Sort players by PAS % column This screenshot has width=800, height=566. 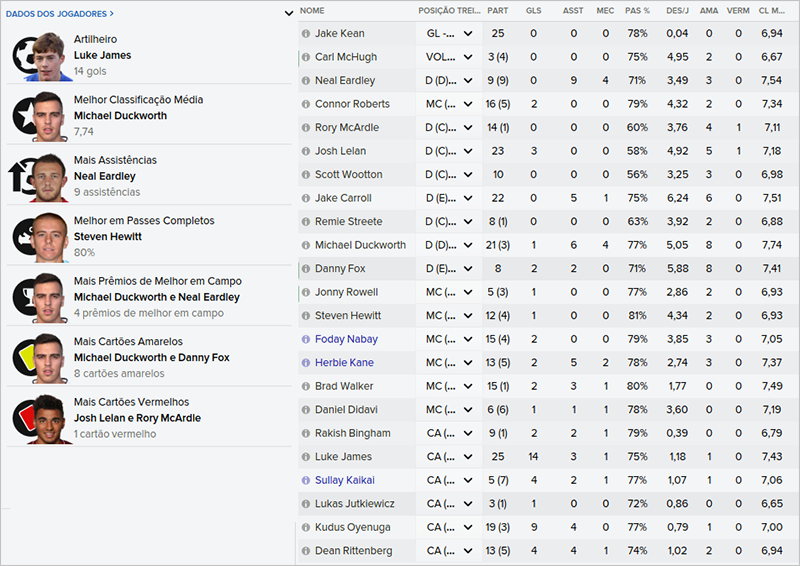[x=637, y=10]
